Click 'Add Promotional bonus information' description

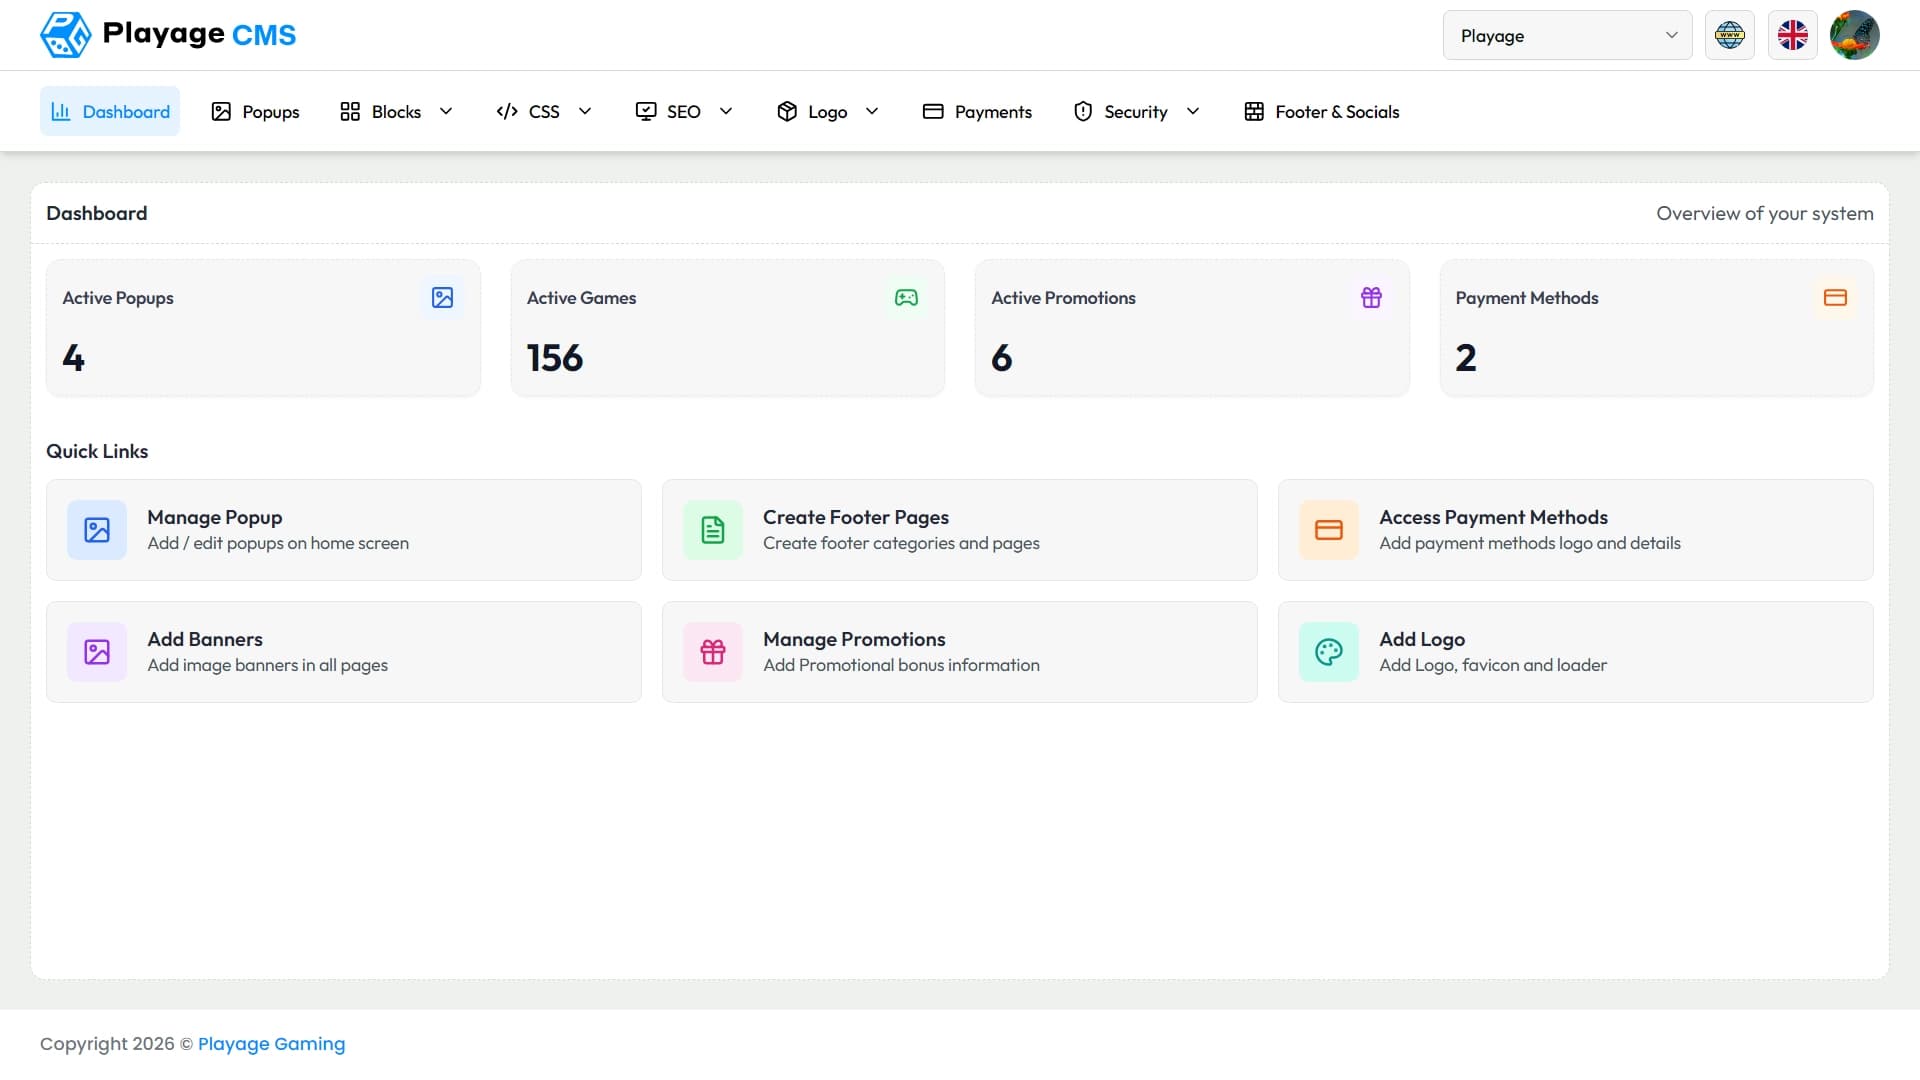click(901, 665)
